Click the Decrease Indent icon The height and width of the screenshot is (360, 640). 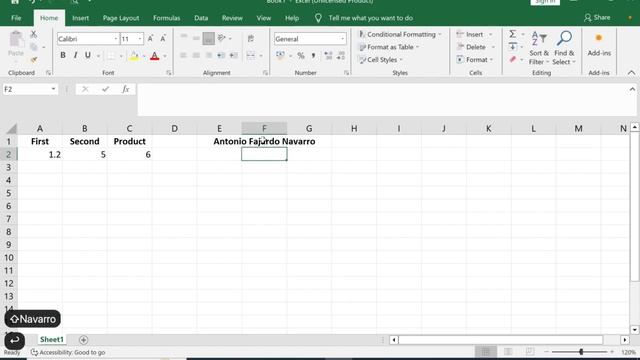pyautogui.click(x=221, y=56)
